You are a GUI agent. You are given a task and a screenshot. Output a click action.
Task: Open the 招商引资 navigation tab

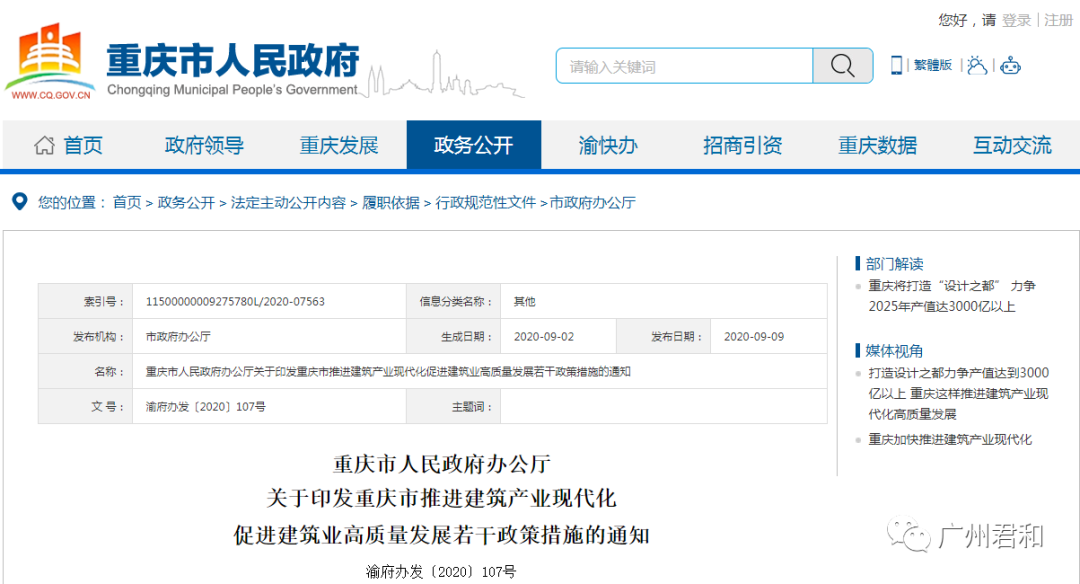(742, 145)
